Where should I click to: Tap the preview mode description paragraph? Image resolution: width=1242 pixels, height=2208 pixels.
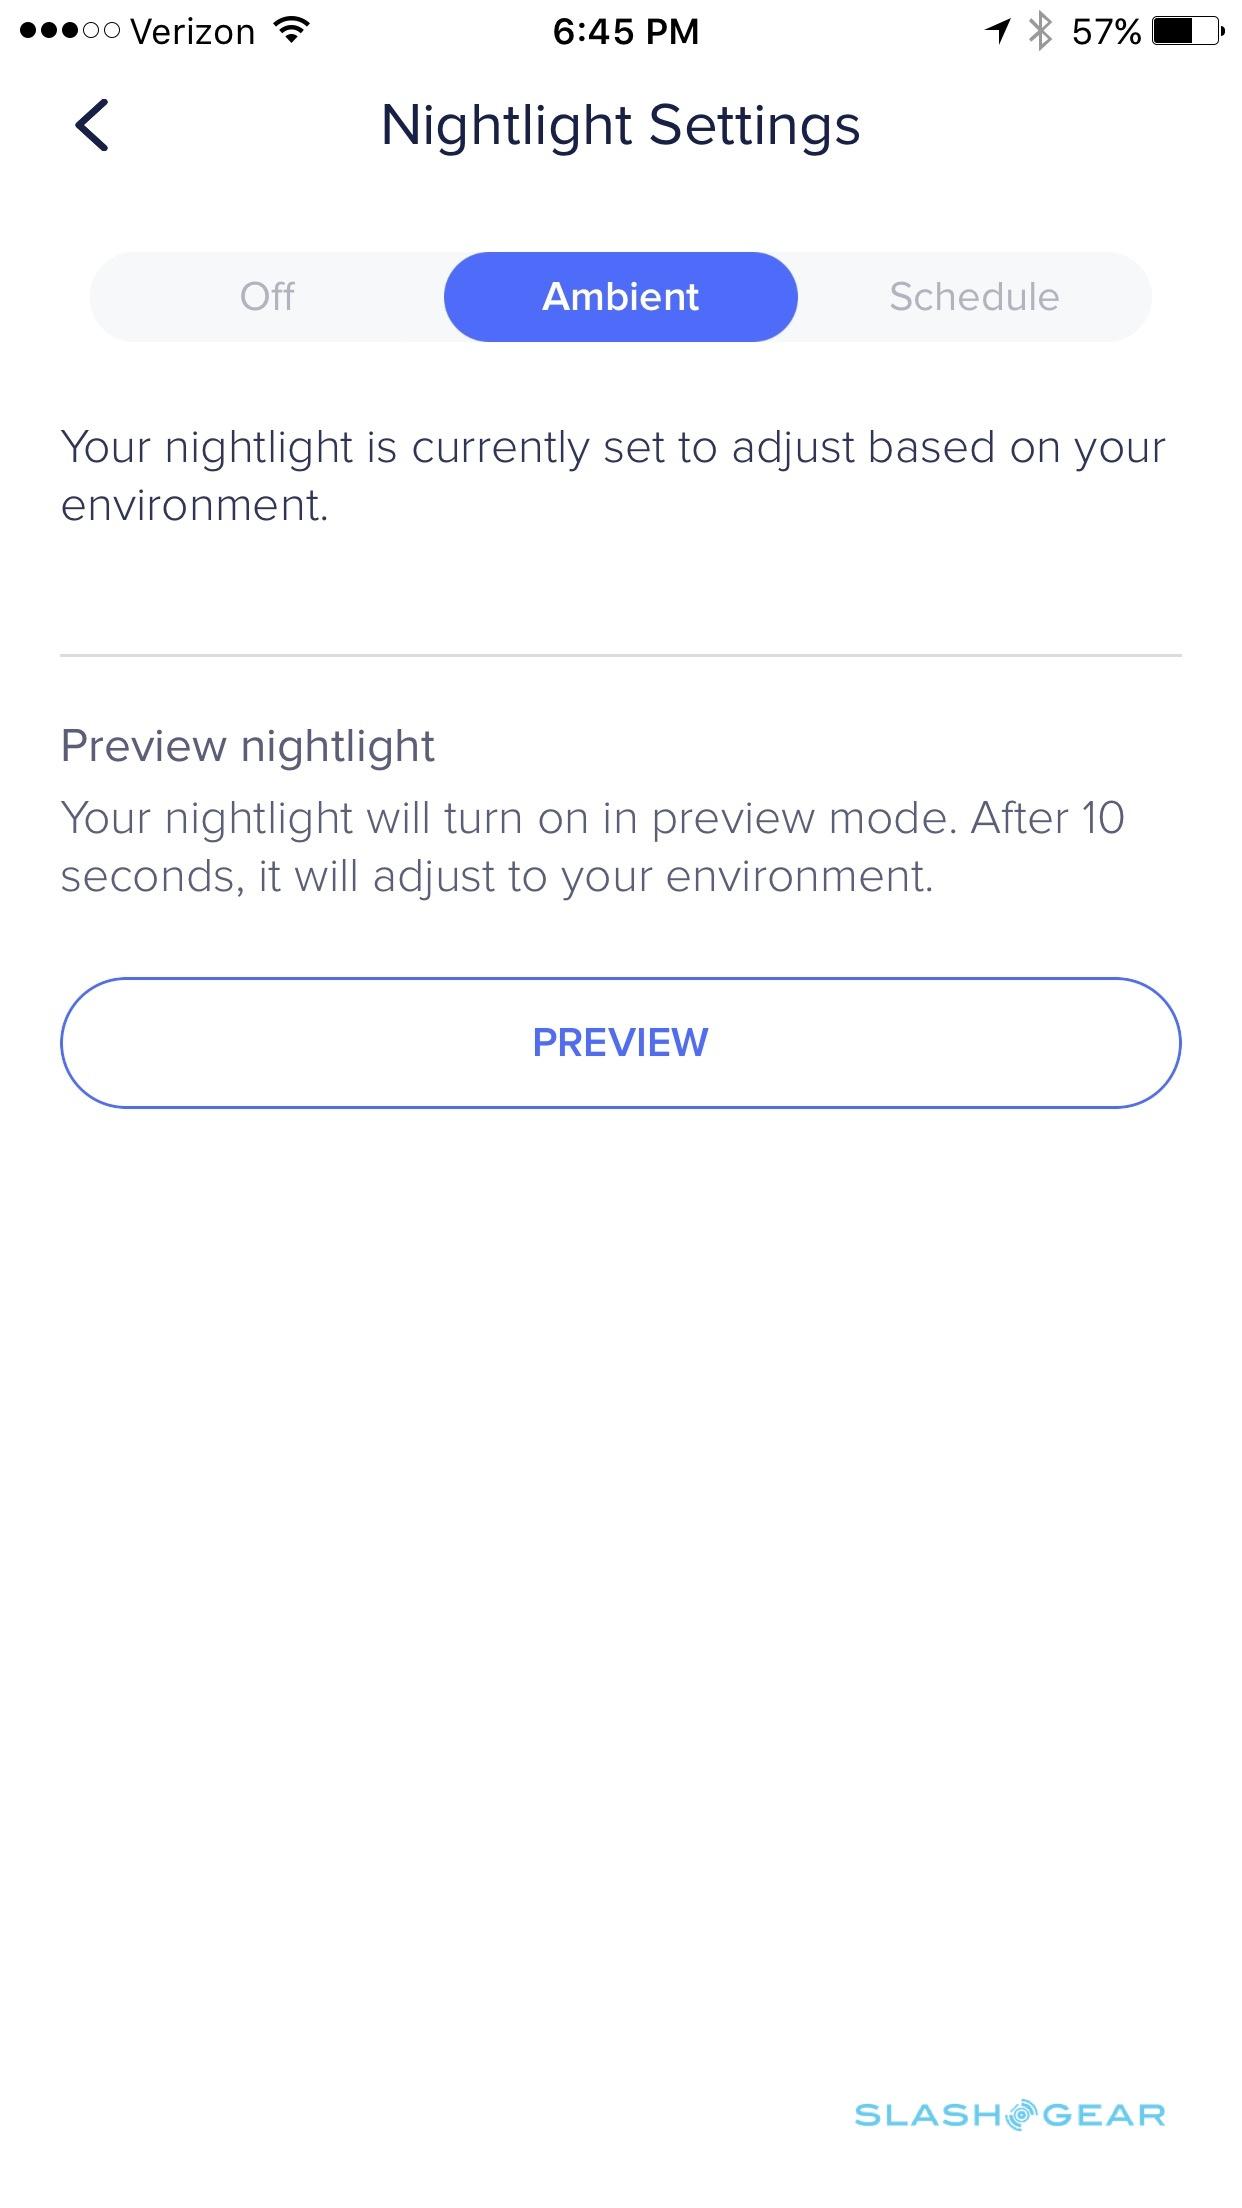click(592, 847)
